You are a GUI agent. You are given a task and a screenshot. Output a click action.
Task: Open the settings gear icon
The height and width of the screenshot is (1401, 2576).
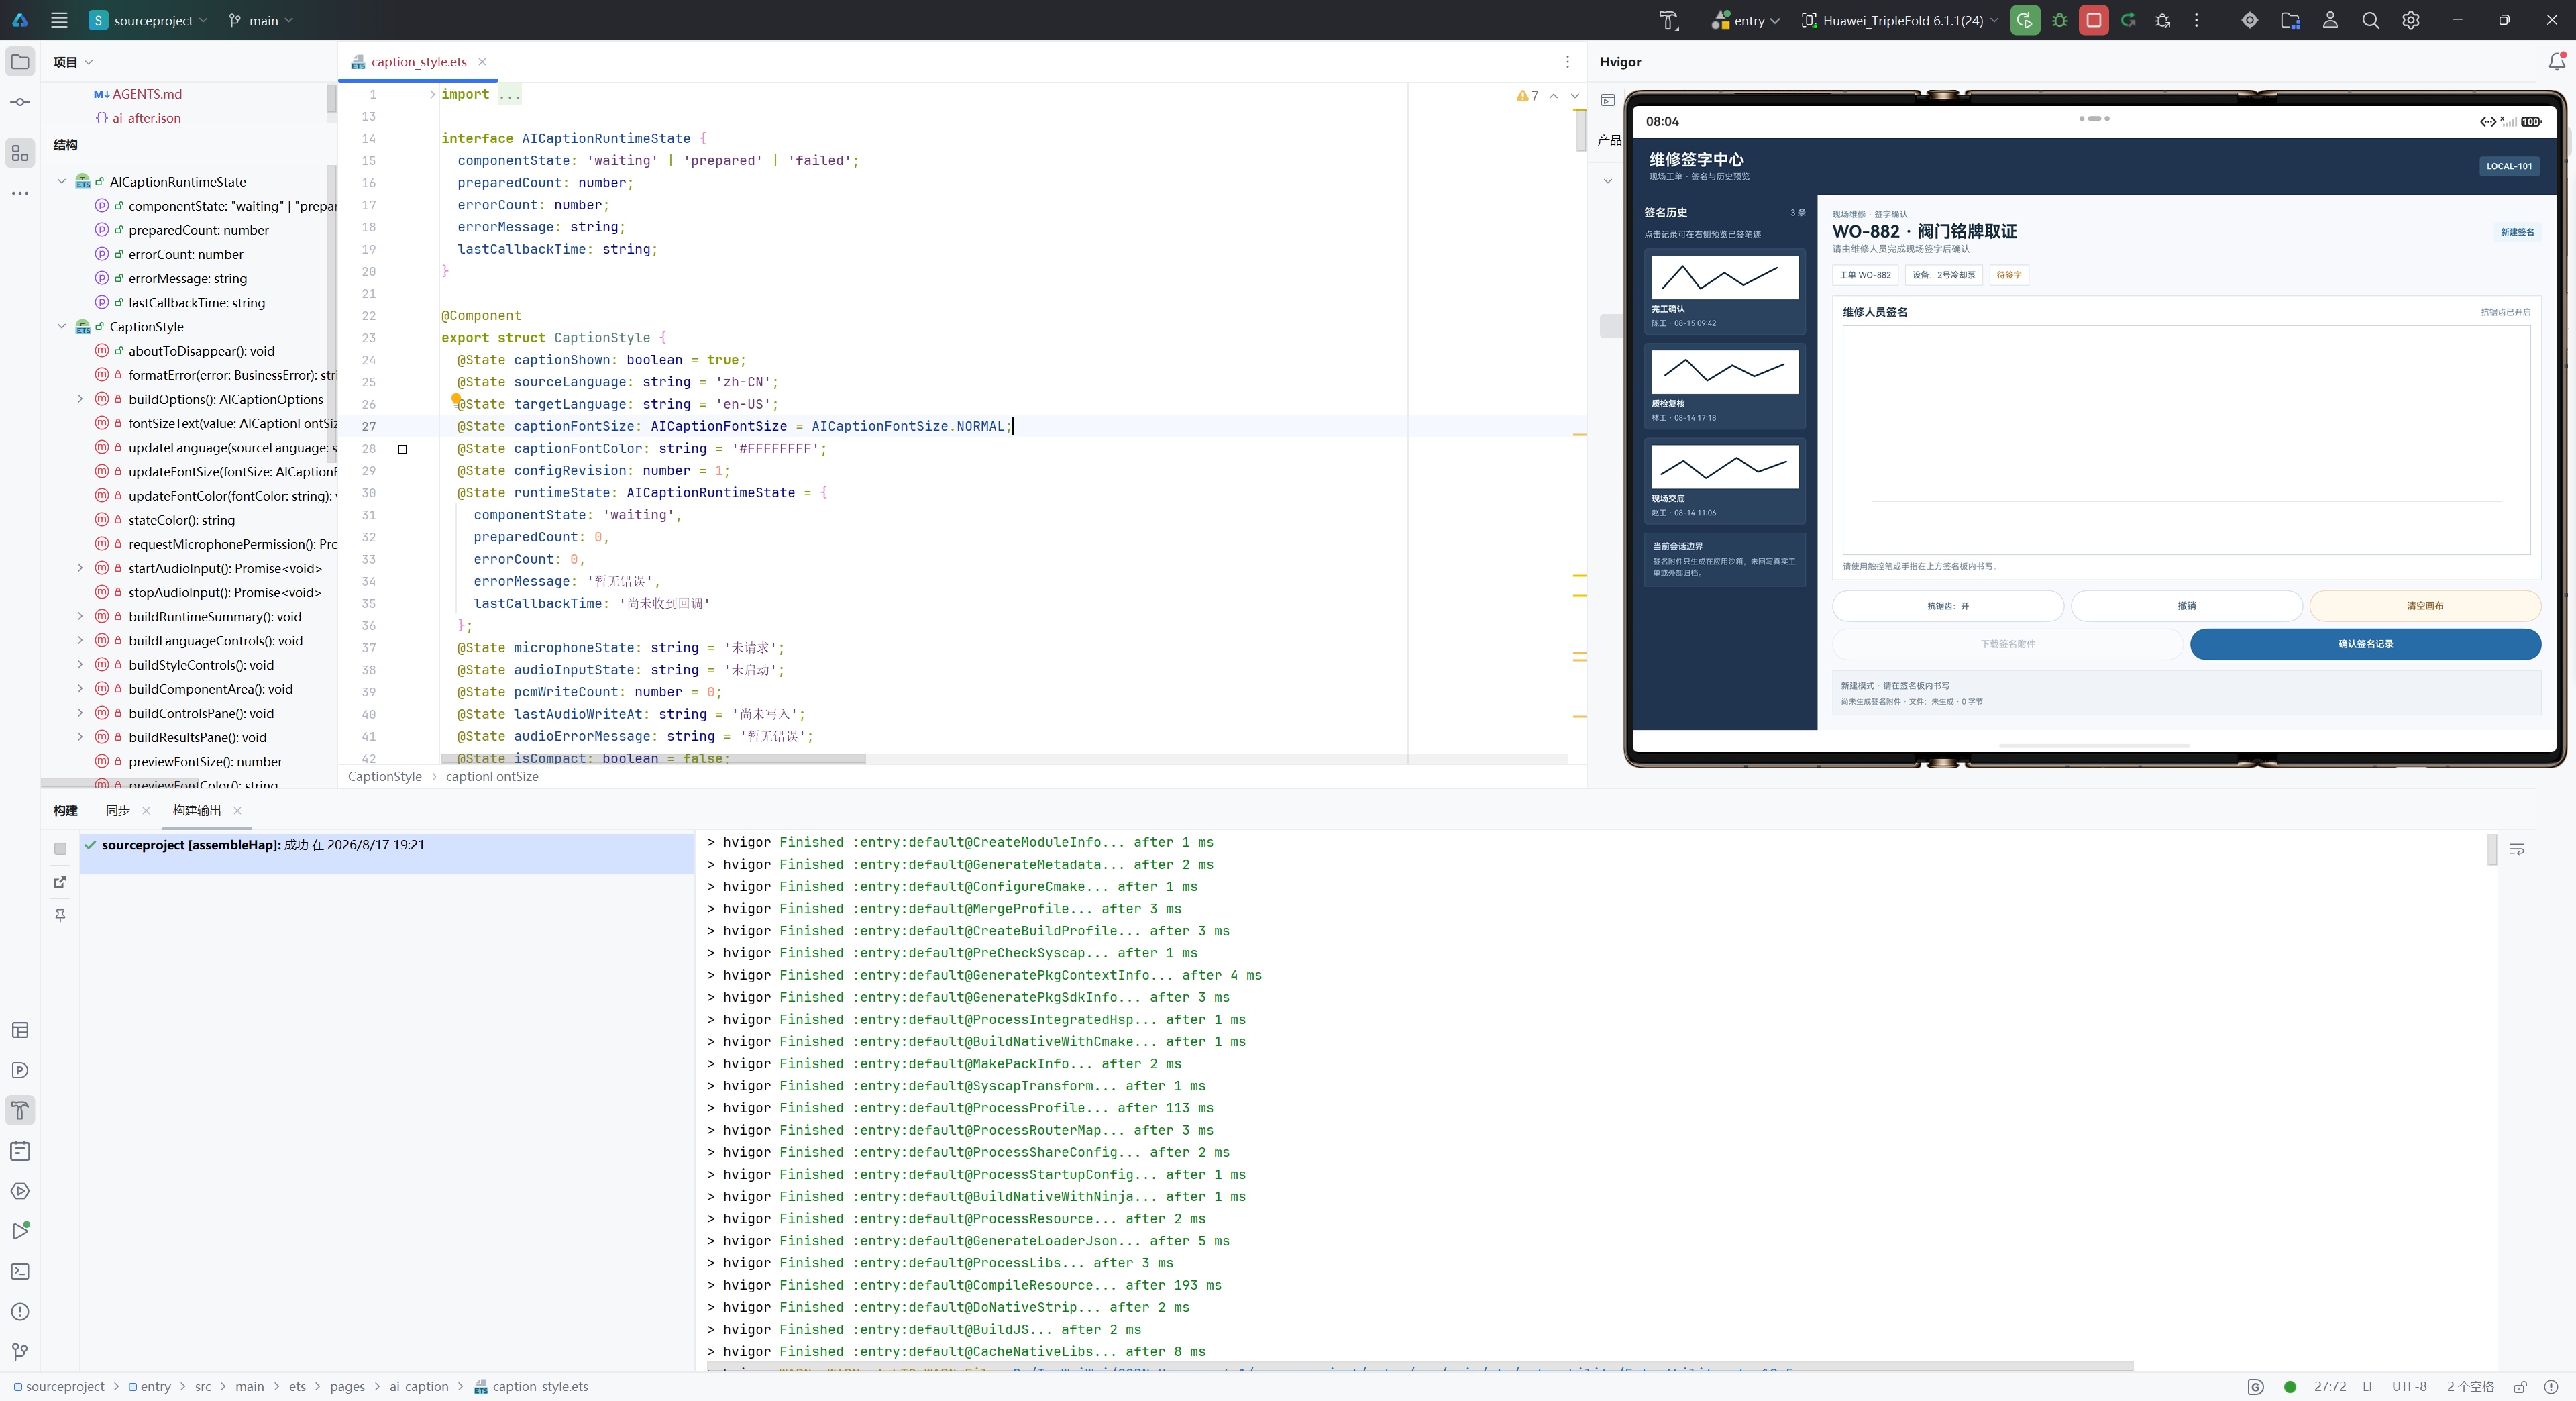coord(2411,20)
